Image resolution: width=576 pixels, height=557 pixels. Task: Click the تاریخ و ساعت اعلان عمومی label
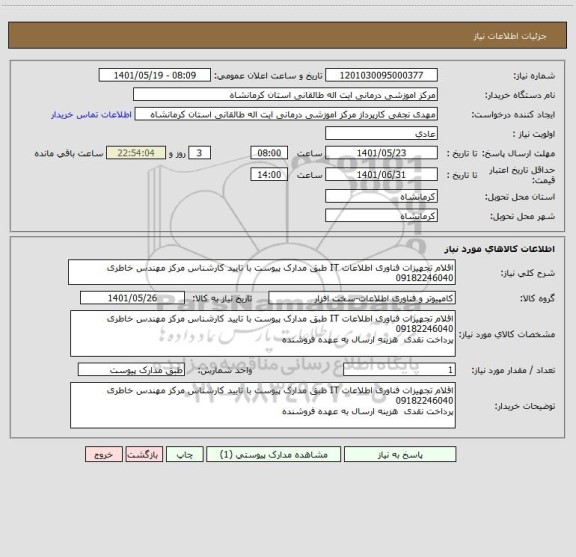[x=269, y=76]
